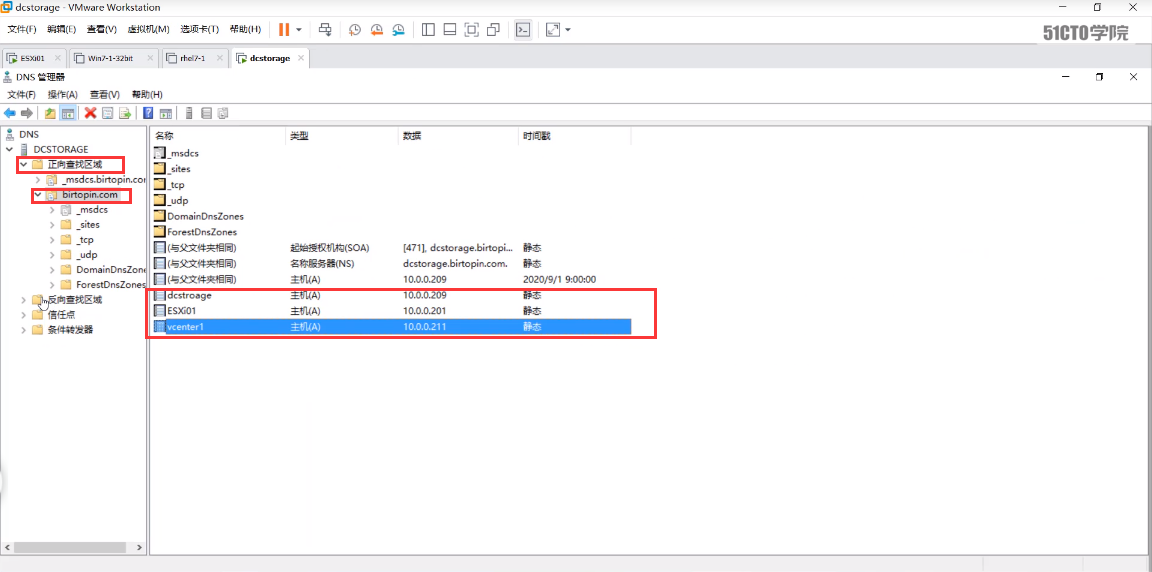1152x572 pixels.
Task: Click the Unity mode icon
Action: pyautogui.click(x=494, y=29)
